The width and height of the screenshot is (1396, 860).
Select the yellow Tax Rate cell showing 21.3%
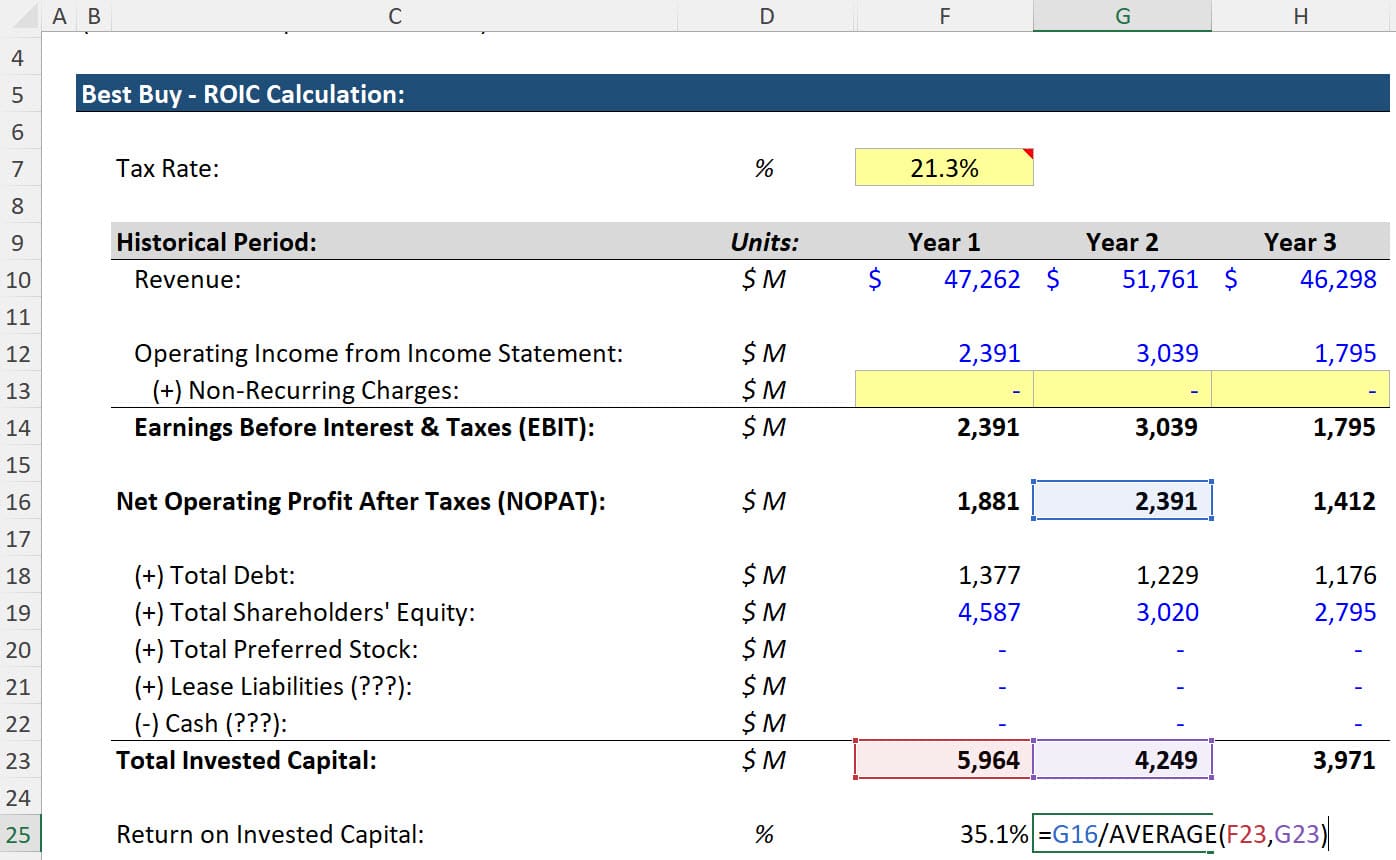pyautogui.click(x=943, y=167)
